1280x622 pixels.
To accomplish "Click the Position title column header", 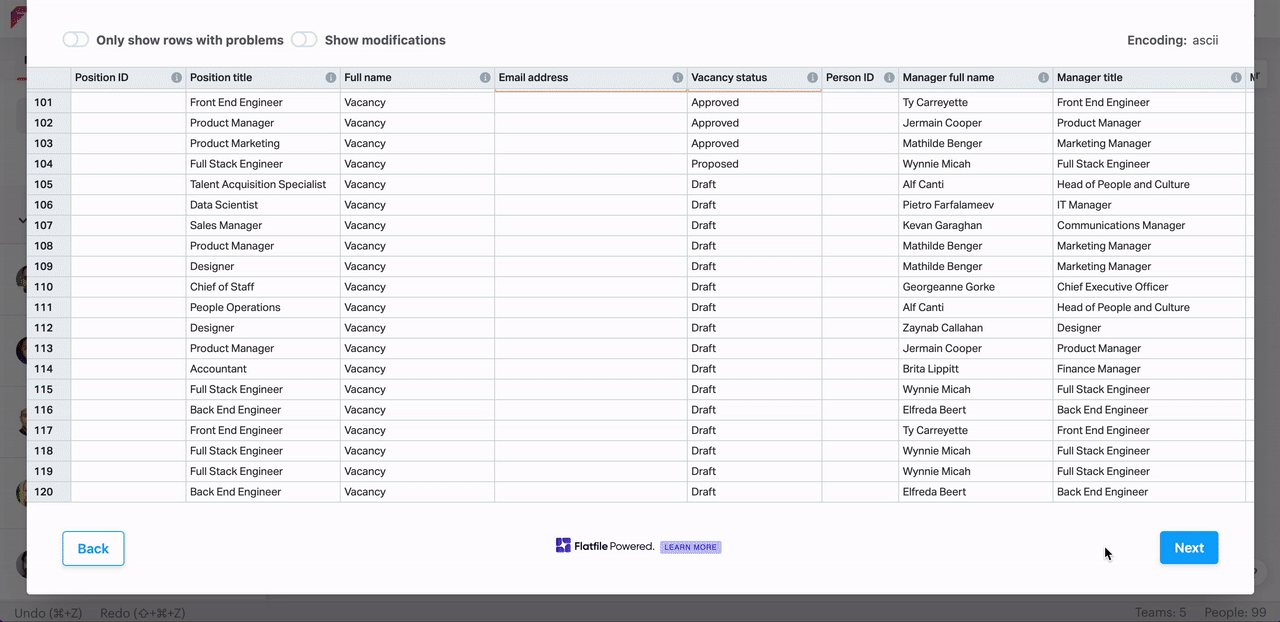I will tap(263, 78).
